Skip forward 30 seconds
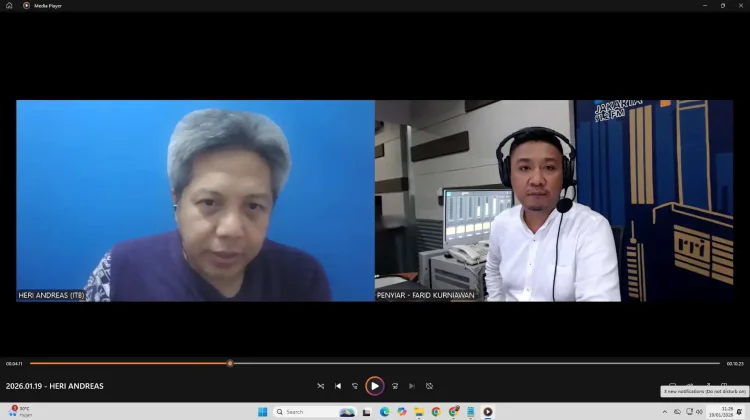750x420 pixels. [395, 386]
